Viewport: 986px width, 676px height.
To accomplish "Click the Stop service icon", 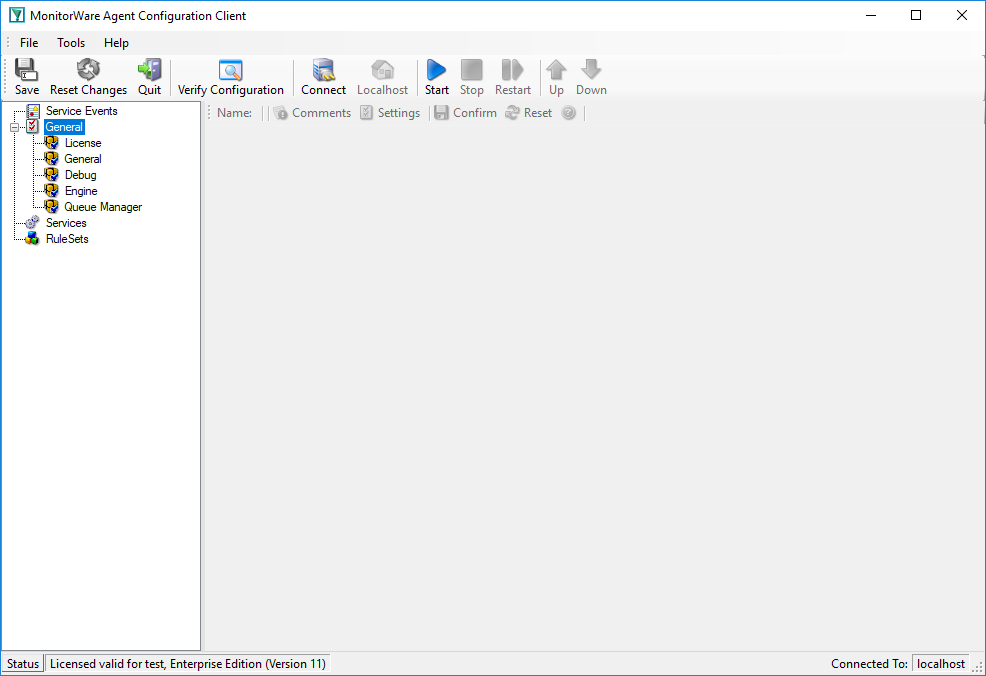I will [x=472, y=70].
